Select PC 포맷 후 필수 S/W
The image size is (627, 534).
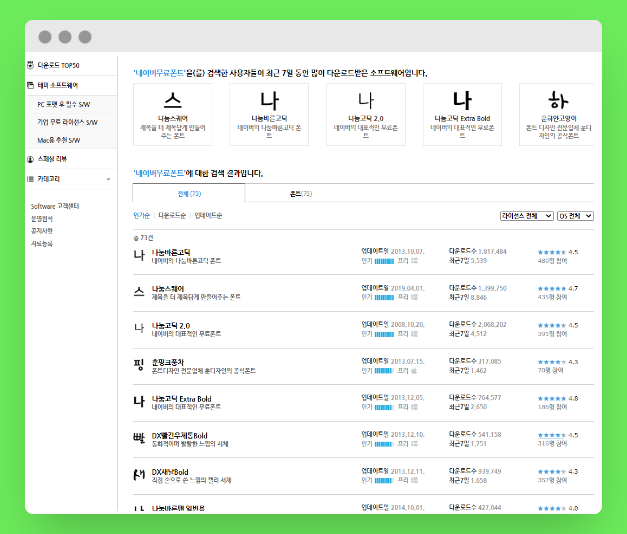64,104
